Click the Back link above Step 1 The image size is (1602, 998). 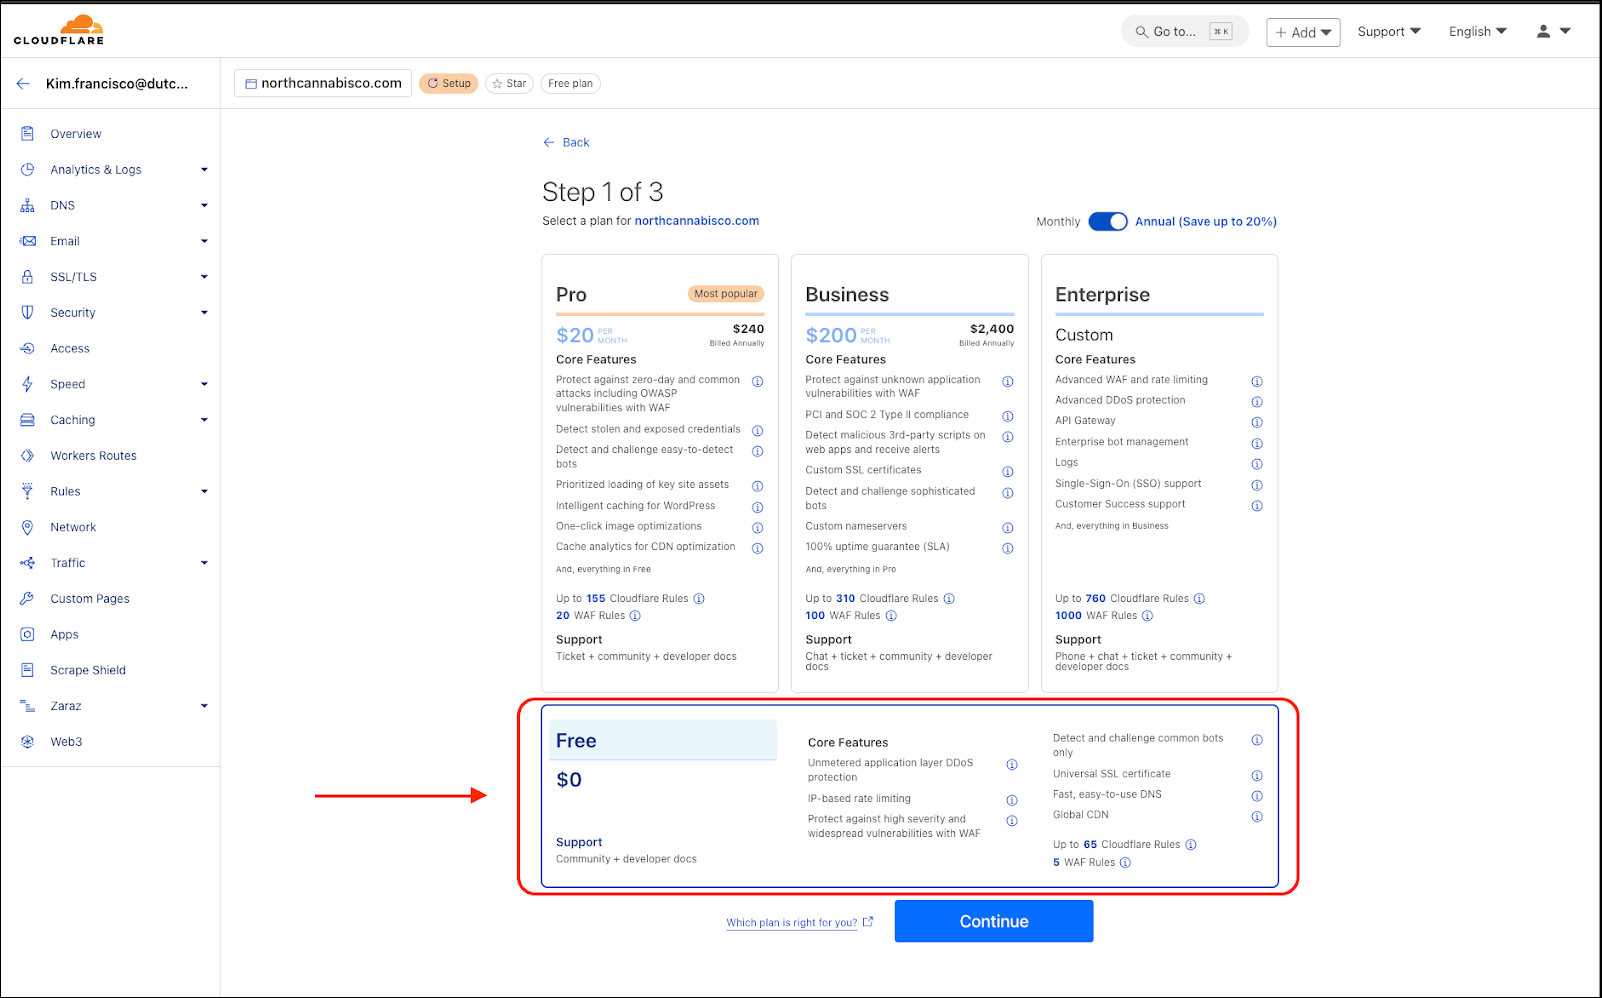pos(566,142)
